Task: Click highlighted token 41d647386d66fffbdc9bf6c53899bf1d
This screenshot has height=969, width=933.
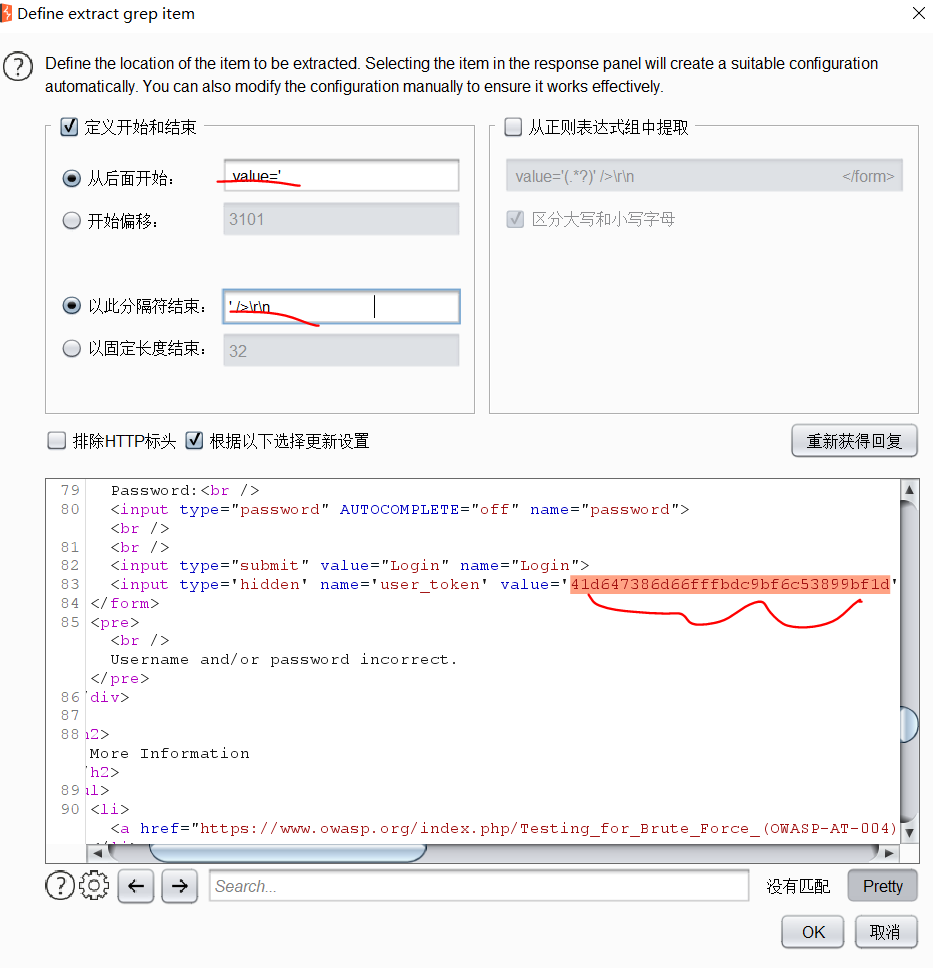Action: tap(730, 584)
